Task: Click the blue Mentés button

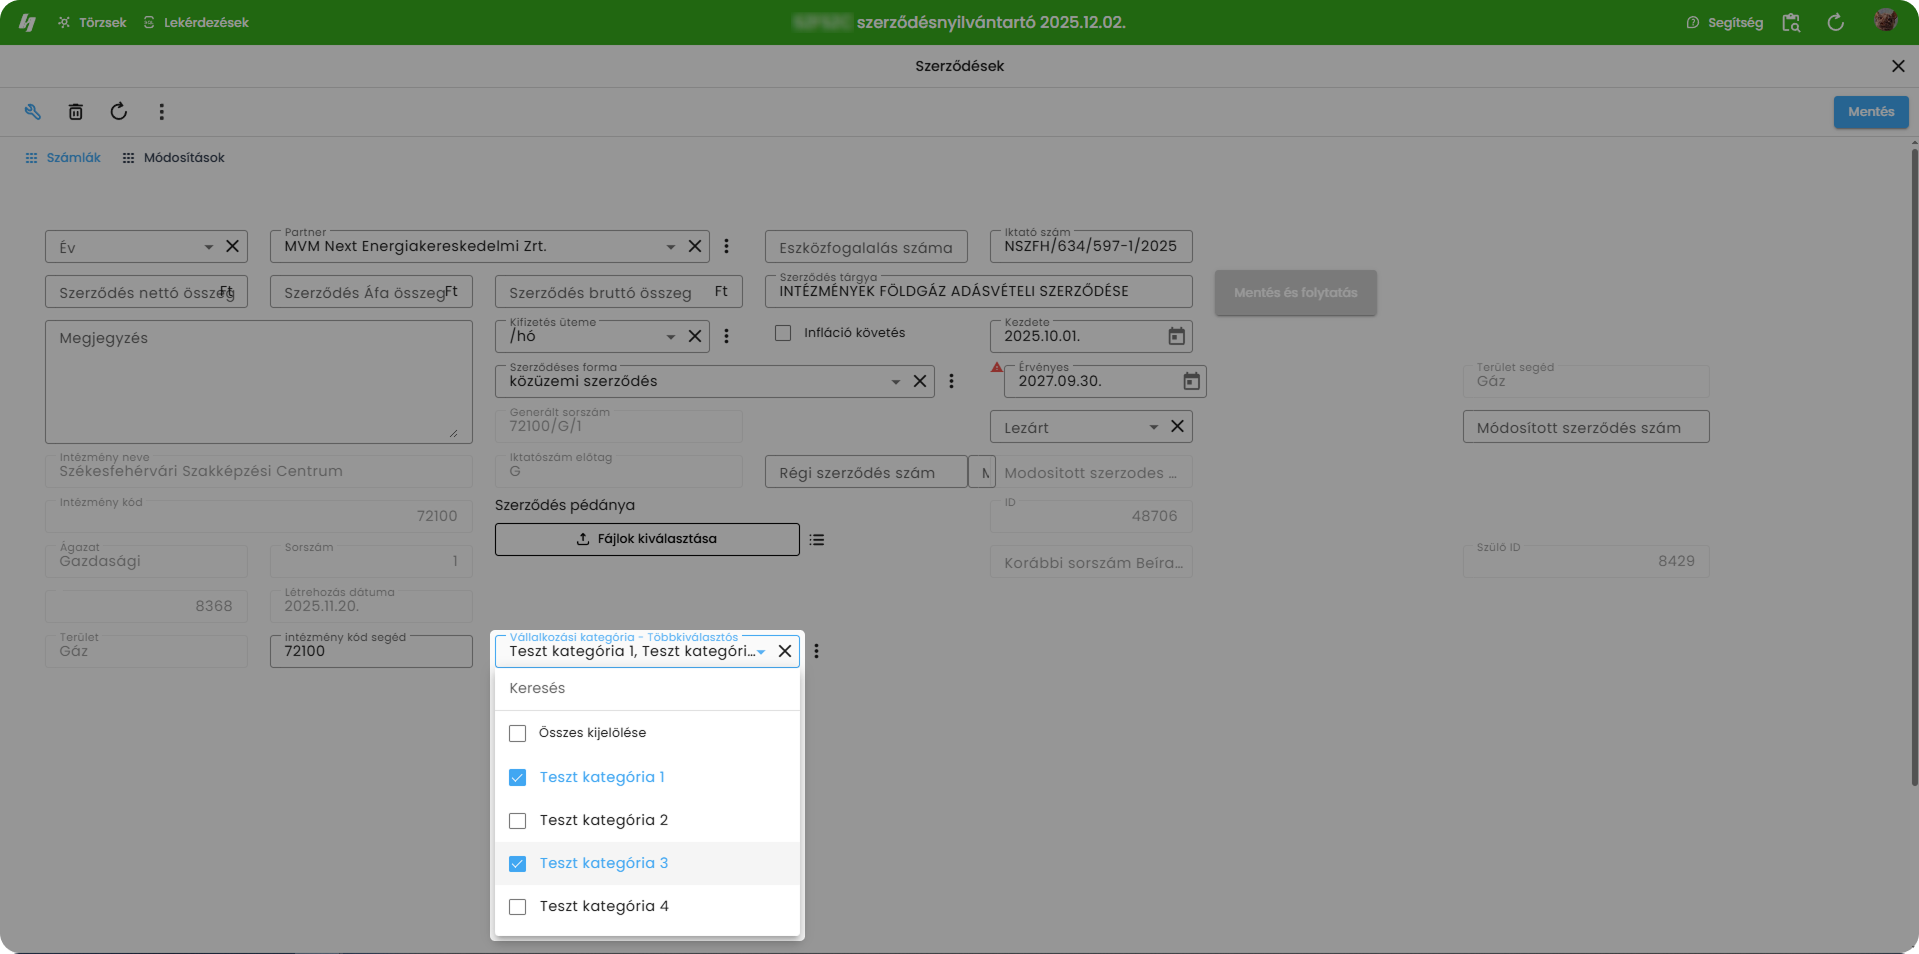Action: 1870,112
